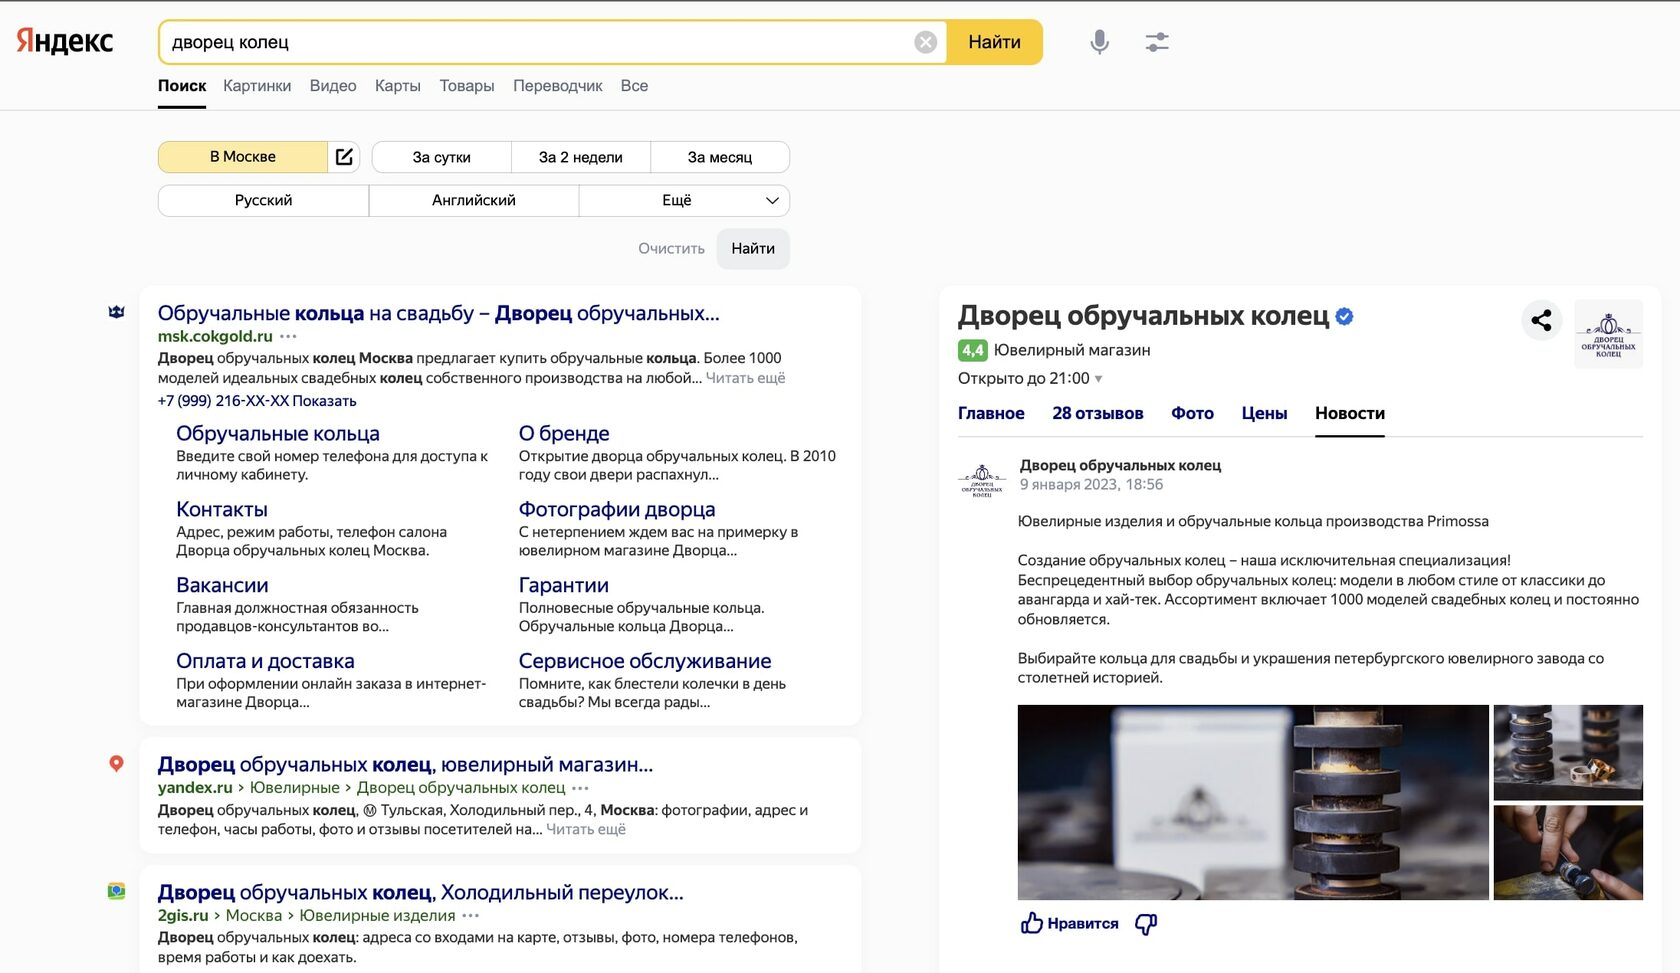
Task: Select the Русский language filter
Action: pos(263,200)
